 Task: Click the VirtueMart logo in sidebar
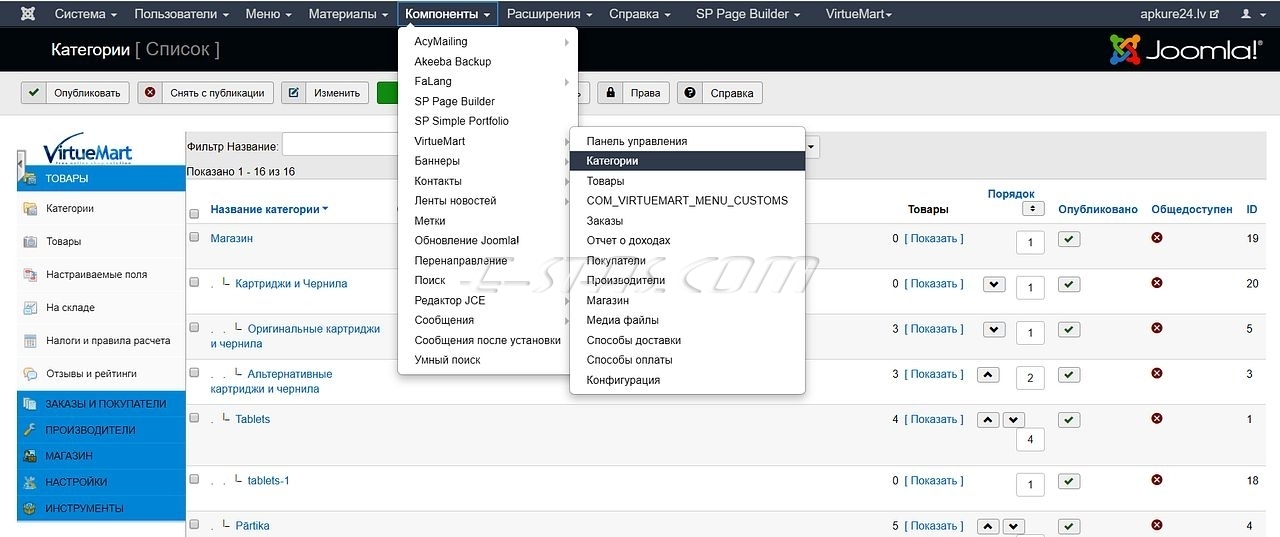pyautogui.click(x=87, y=151)
